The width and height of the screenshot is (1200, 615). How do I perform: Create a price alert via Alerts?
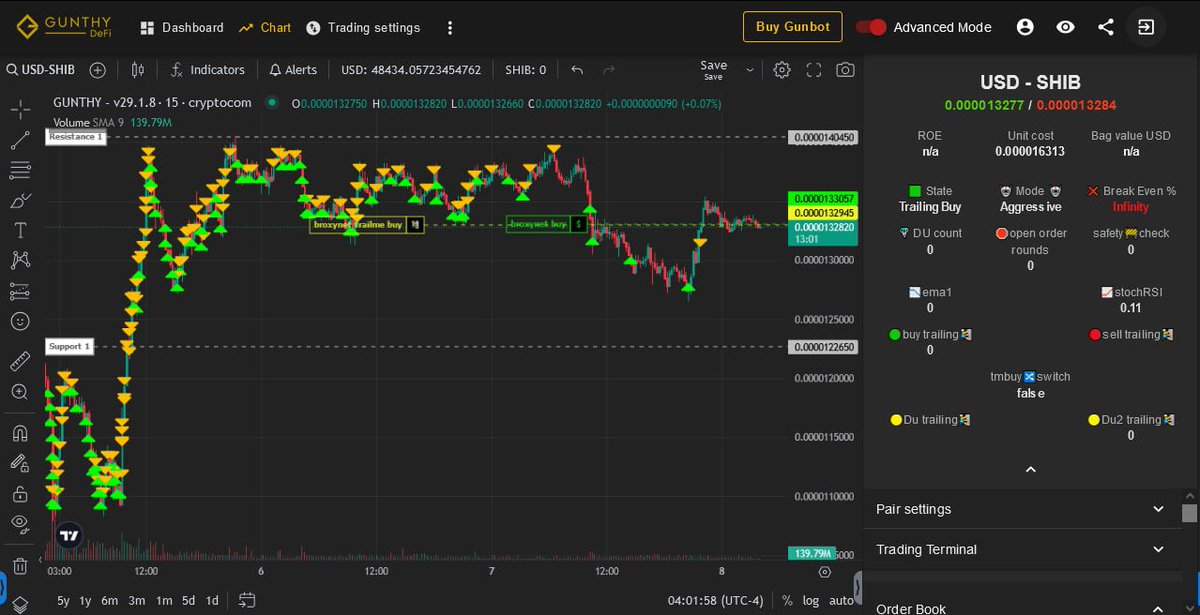tap(293, 70)
